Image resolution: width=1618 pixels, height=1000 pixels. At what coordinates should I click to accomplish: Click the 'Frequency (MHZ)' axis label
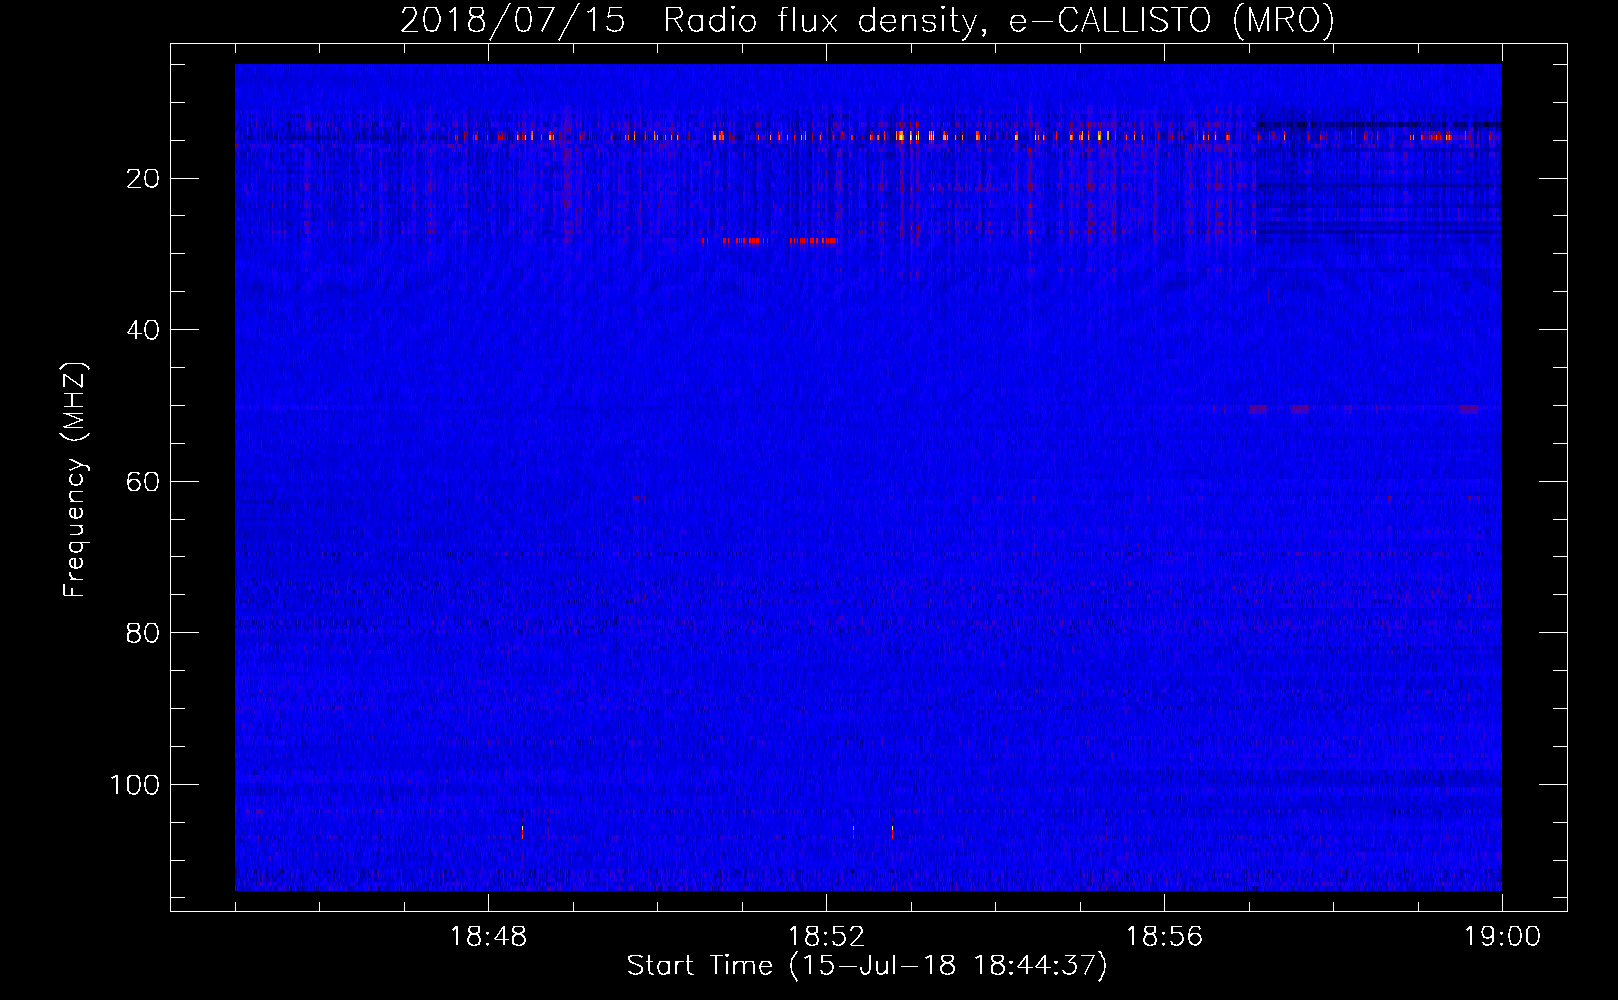75,480
